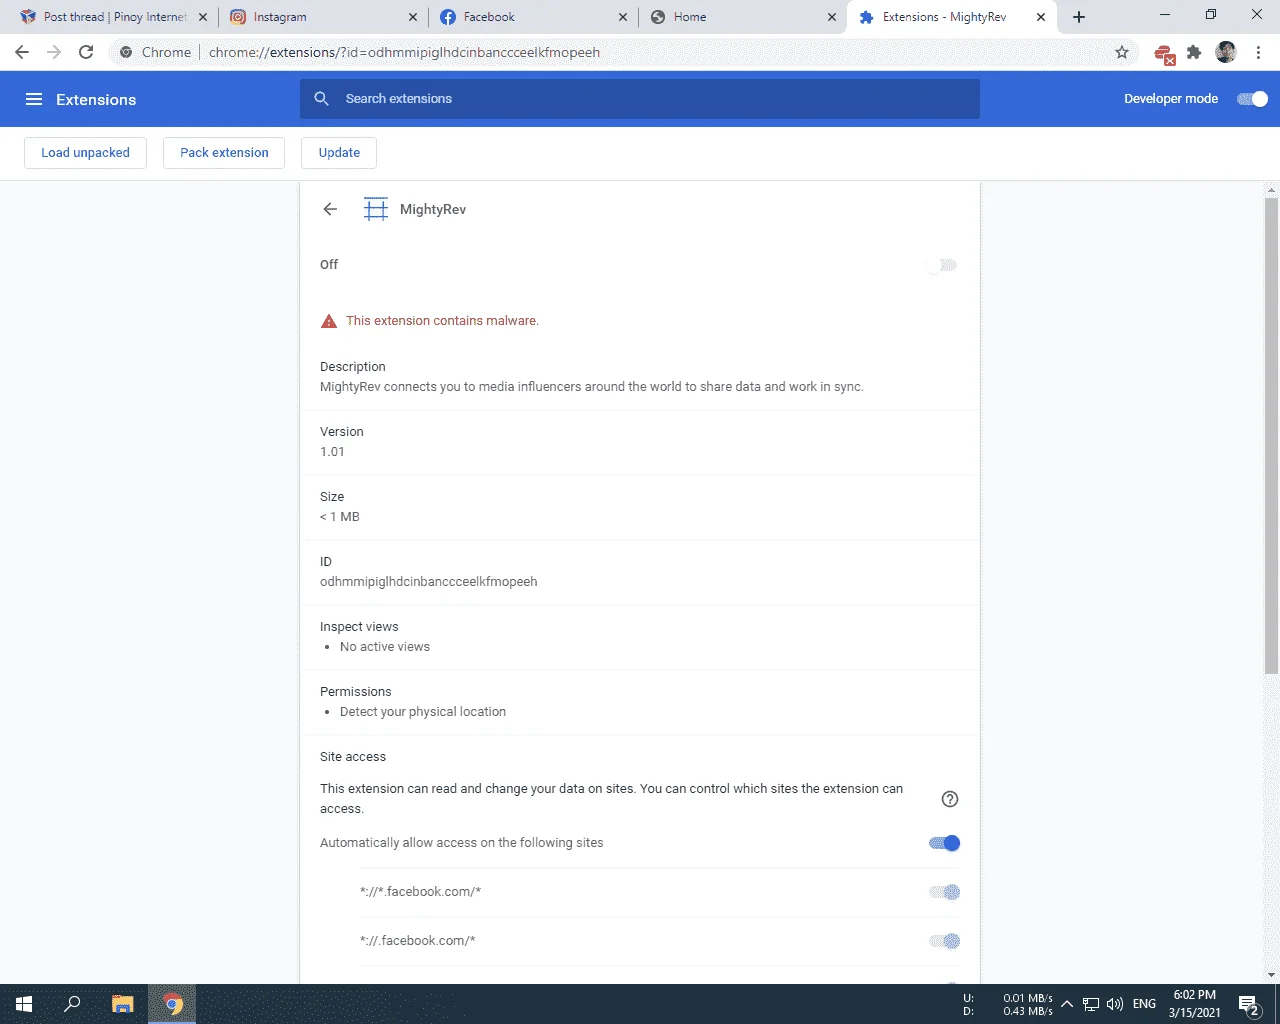Open Chrome's three-dot menu

coord(1258,52)
